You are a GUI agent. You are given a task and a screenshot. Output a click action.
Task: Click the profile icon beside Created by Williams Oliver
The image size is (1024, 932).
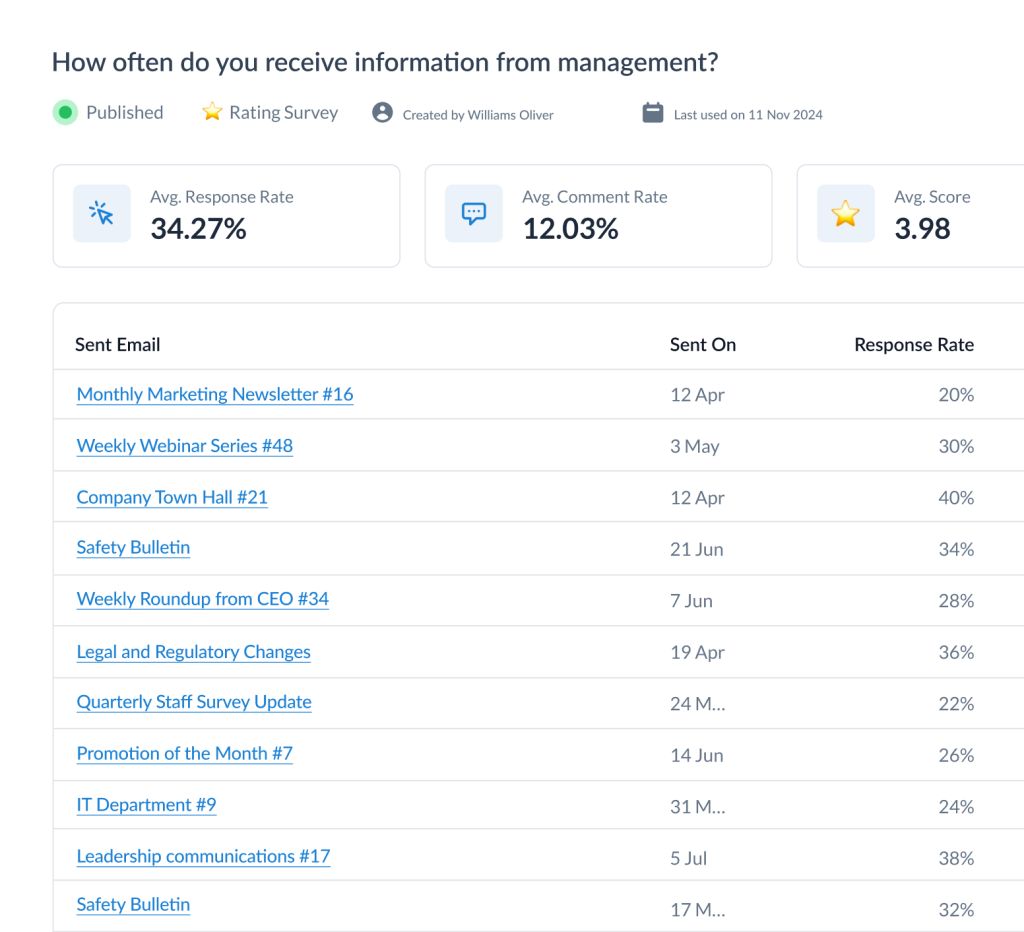click(382, 113)
